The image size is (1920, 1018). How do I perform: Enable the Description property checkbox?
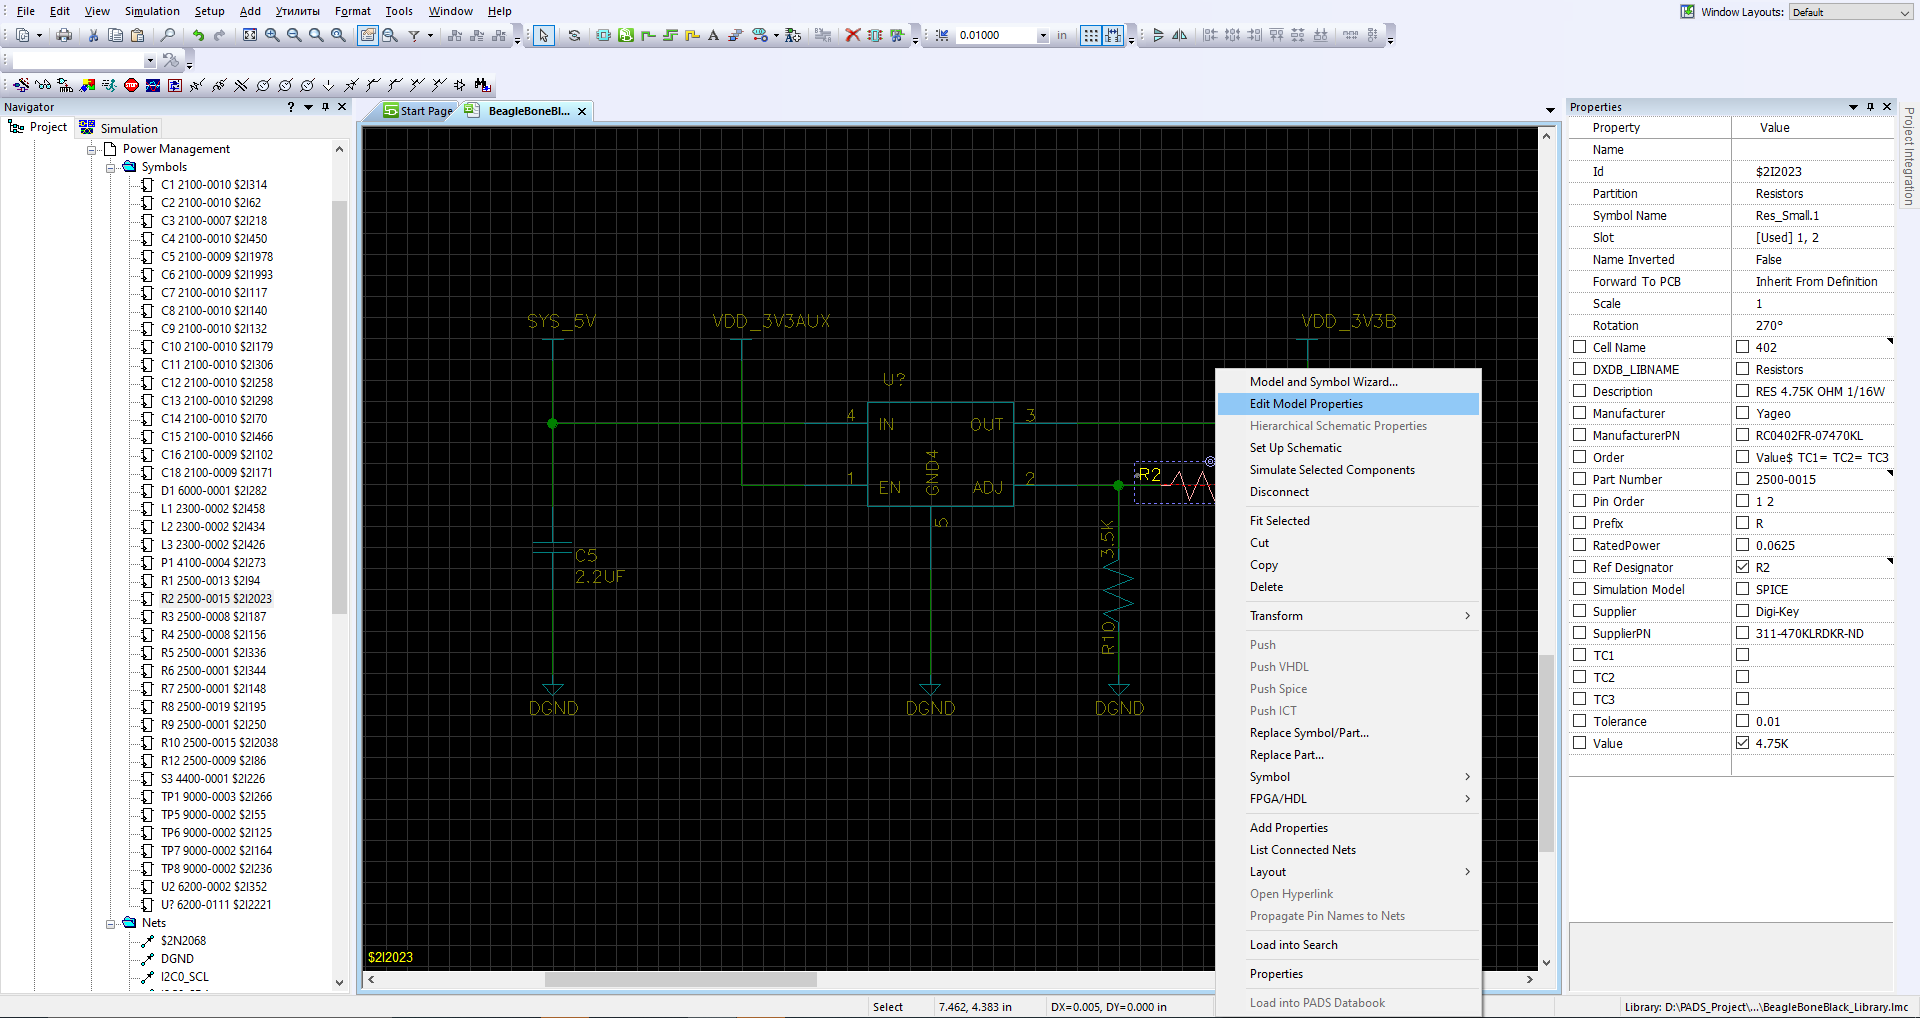pos(1580,391)
